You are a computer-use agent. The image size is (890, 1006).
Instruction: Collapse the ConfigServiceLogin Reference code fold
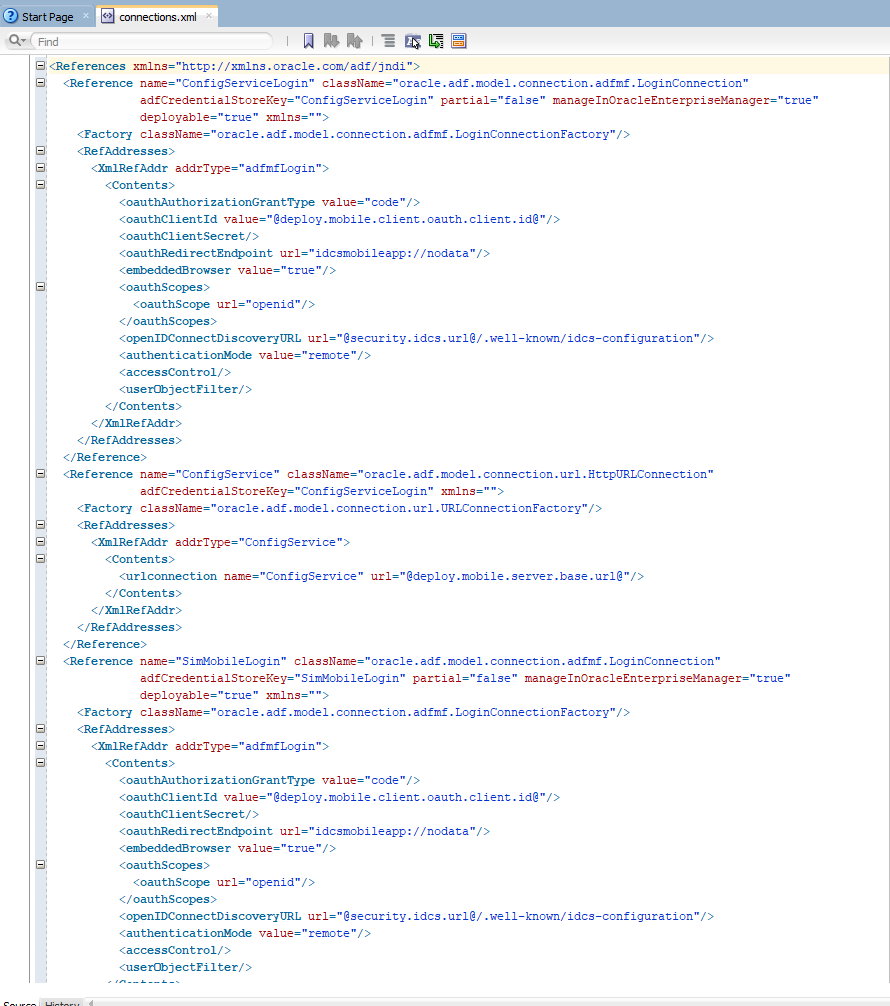pos(40,83)
